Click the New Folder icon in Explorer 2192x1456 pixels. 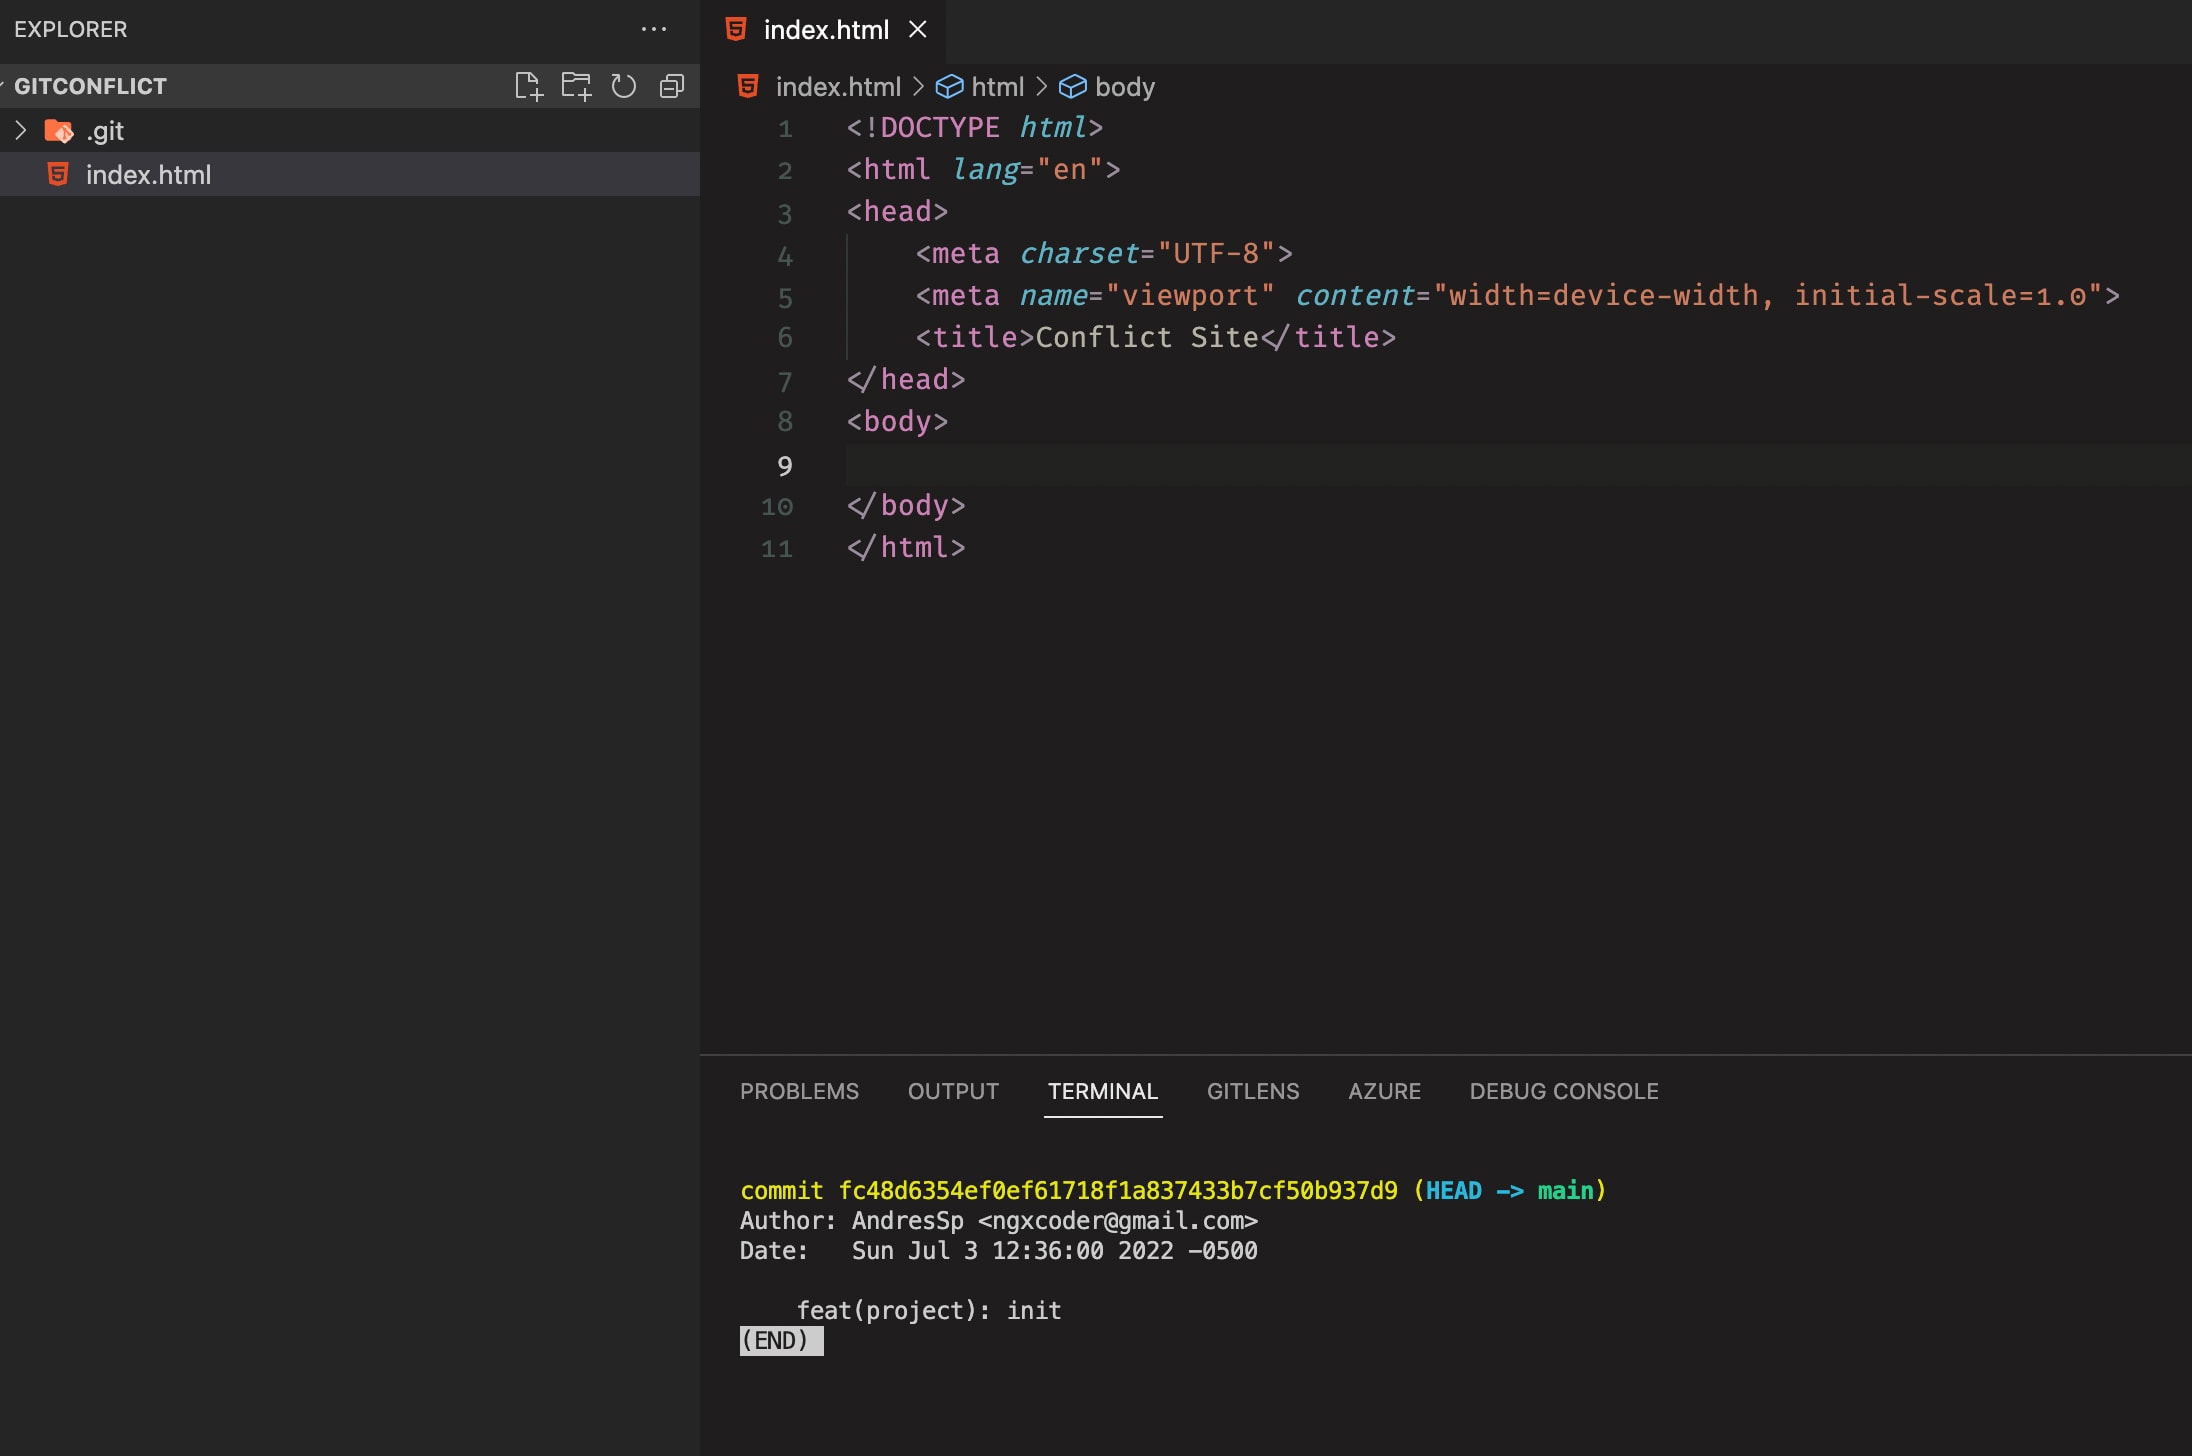[x=576, y=86]
